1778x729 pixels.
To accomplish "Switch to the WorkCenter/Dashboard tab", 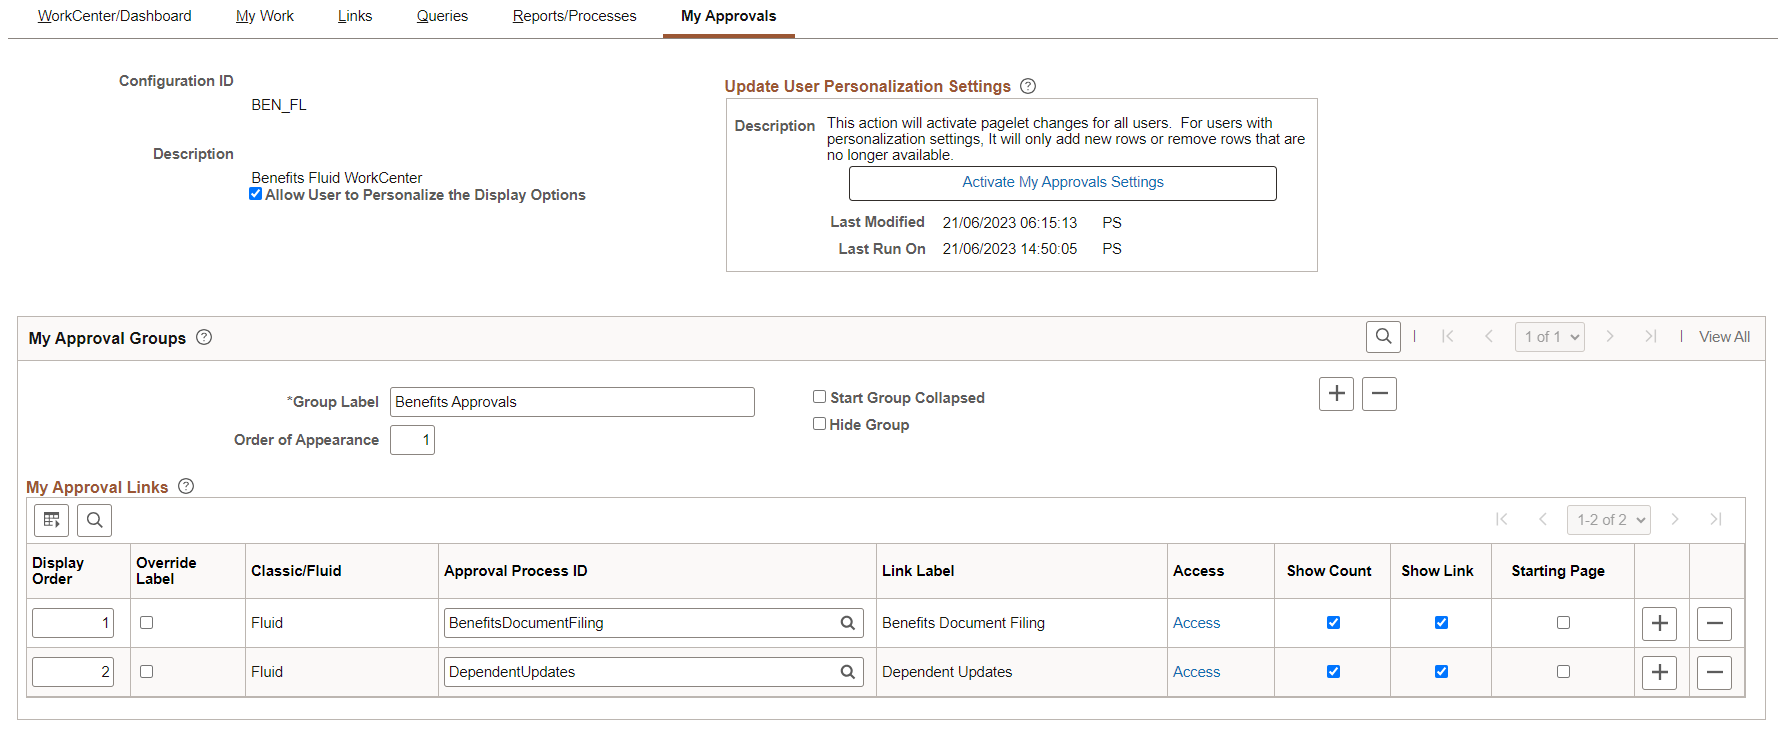I will click(x=114, y=16).
